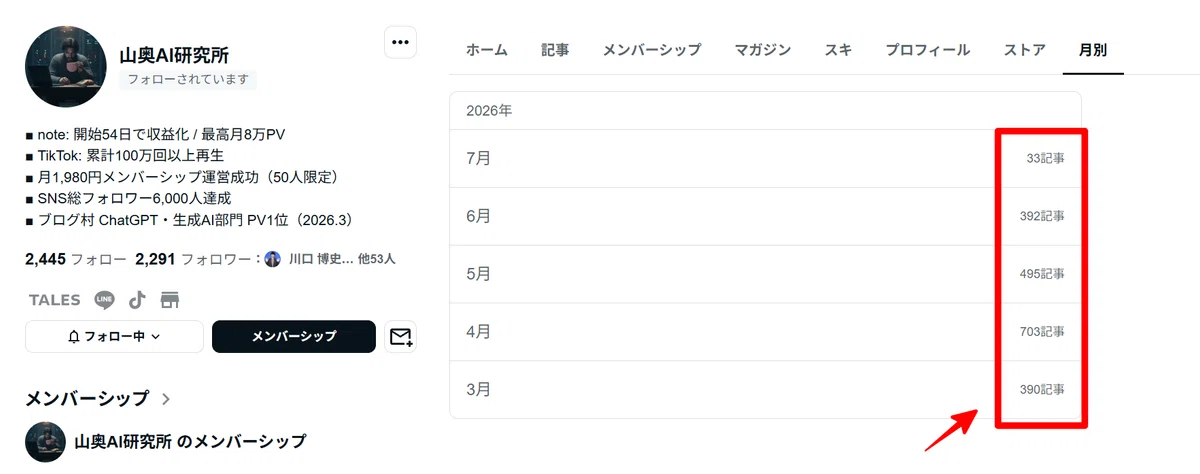Open the 4月 row with 703記事

point(765,332)
